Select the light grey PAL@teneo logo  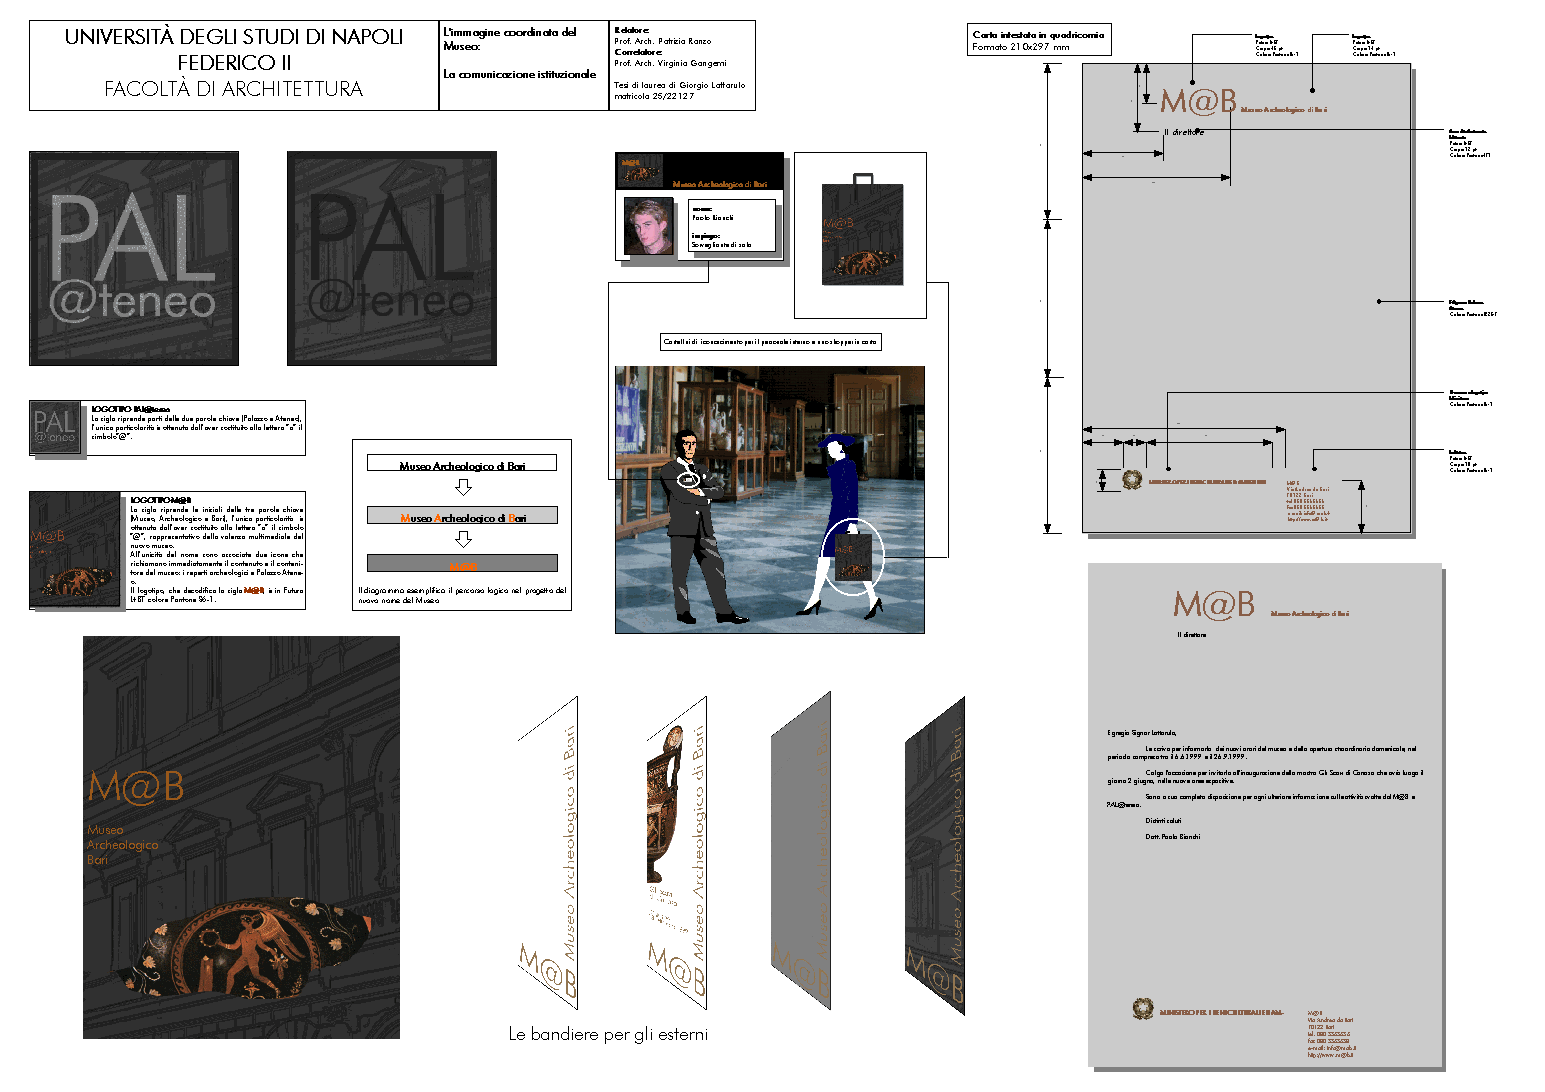click(x=134, y=258)
